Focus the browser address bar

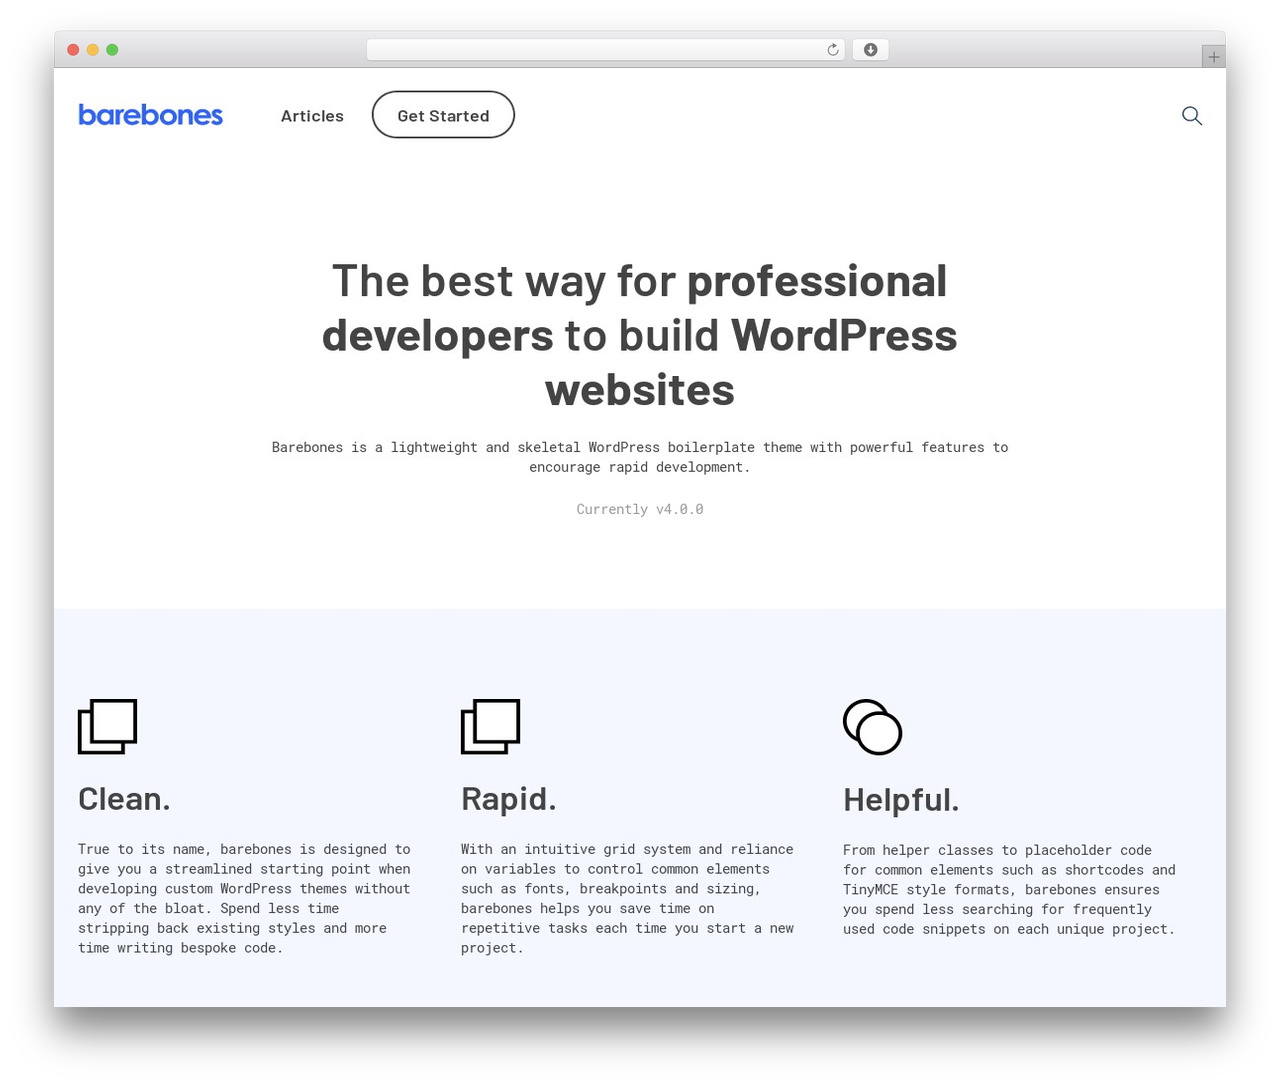tap(605, 50)
